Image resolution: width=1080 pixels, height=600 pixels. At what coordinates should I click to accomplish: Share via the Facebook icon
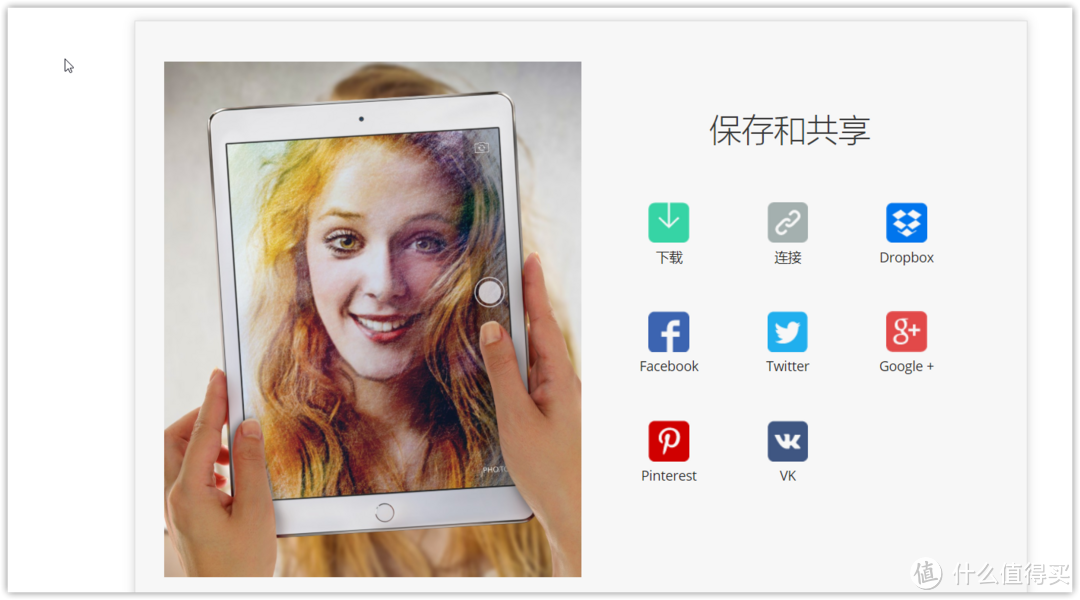point(668,331)
